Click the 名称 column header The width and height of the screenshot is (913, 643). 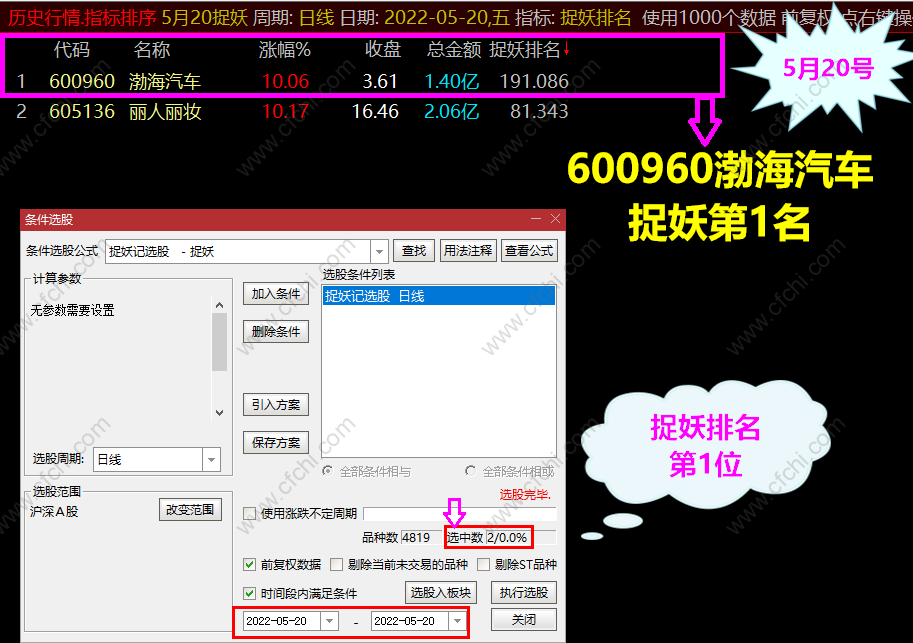(x=151, y=50)
